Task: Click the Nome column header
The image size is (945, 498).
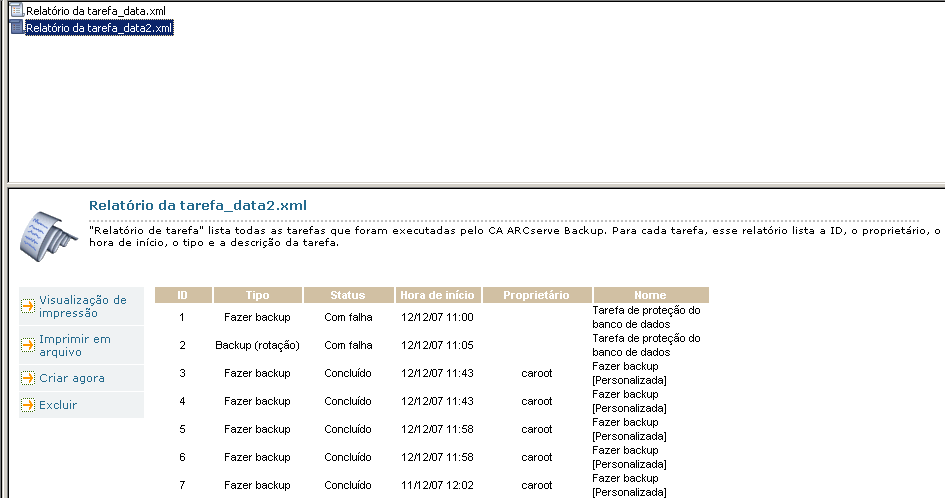Action: (x=651, y=295)
